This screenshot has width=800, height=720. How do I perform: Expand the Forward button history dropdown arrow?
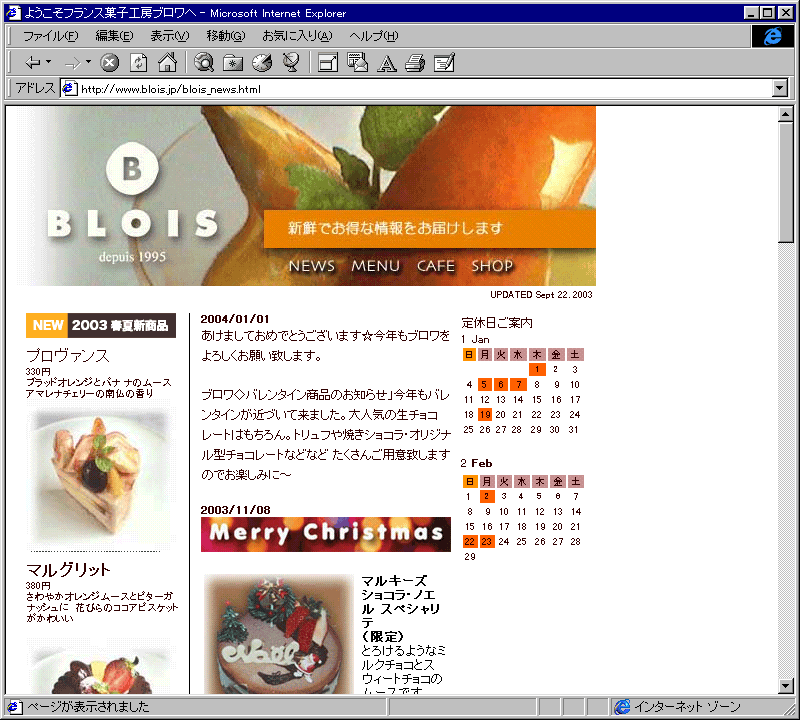(88, 62)
